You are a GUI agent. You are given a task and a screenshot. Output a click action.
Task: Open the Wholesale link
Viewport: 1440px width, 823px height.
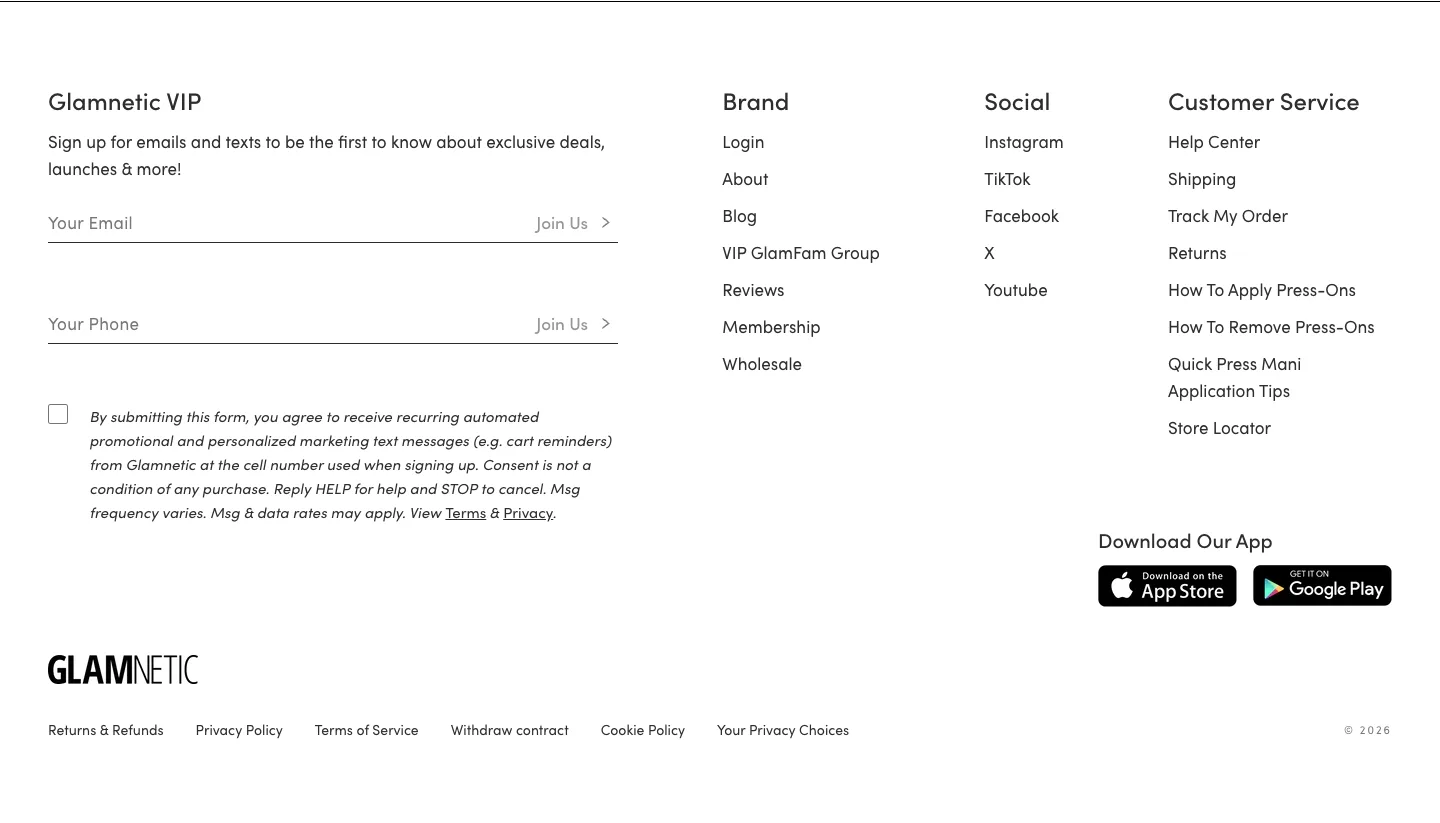[x=762, y=364]
